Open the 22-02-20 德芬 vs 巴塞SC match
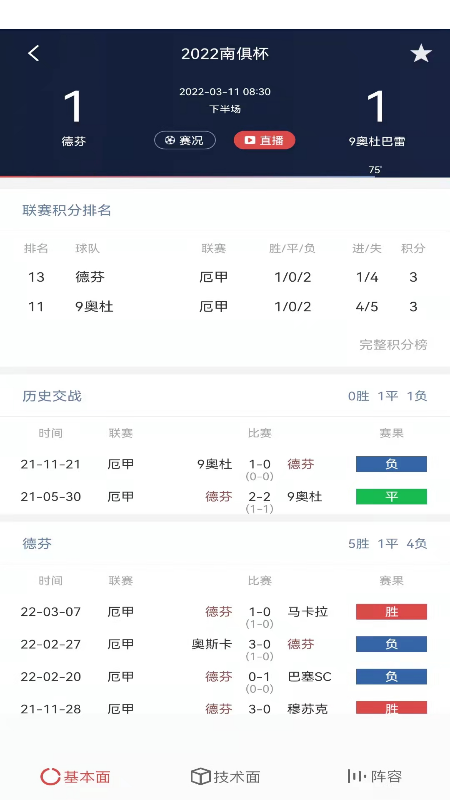Screen dimensions: 450x800 pos(225,680)
